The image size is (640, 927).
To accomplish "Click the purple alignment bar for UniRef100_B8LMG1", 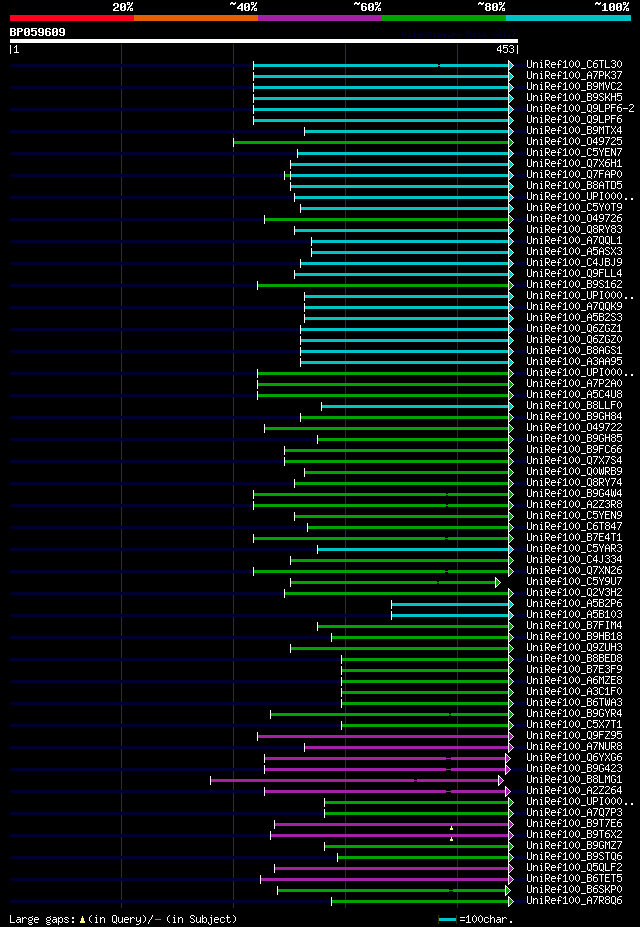I will 356,780.
